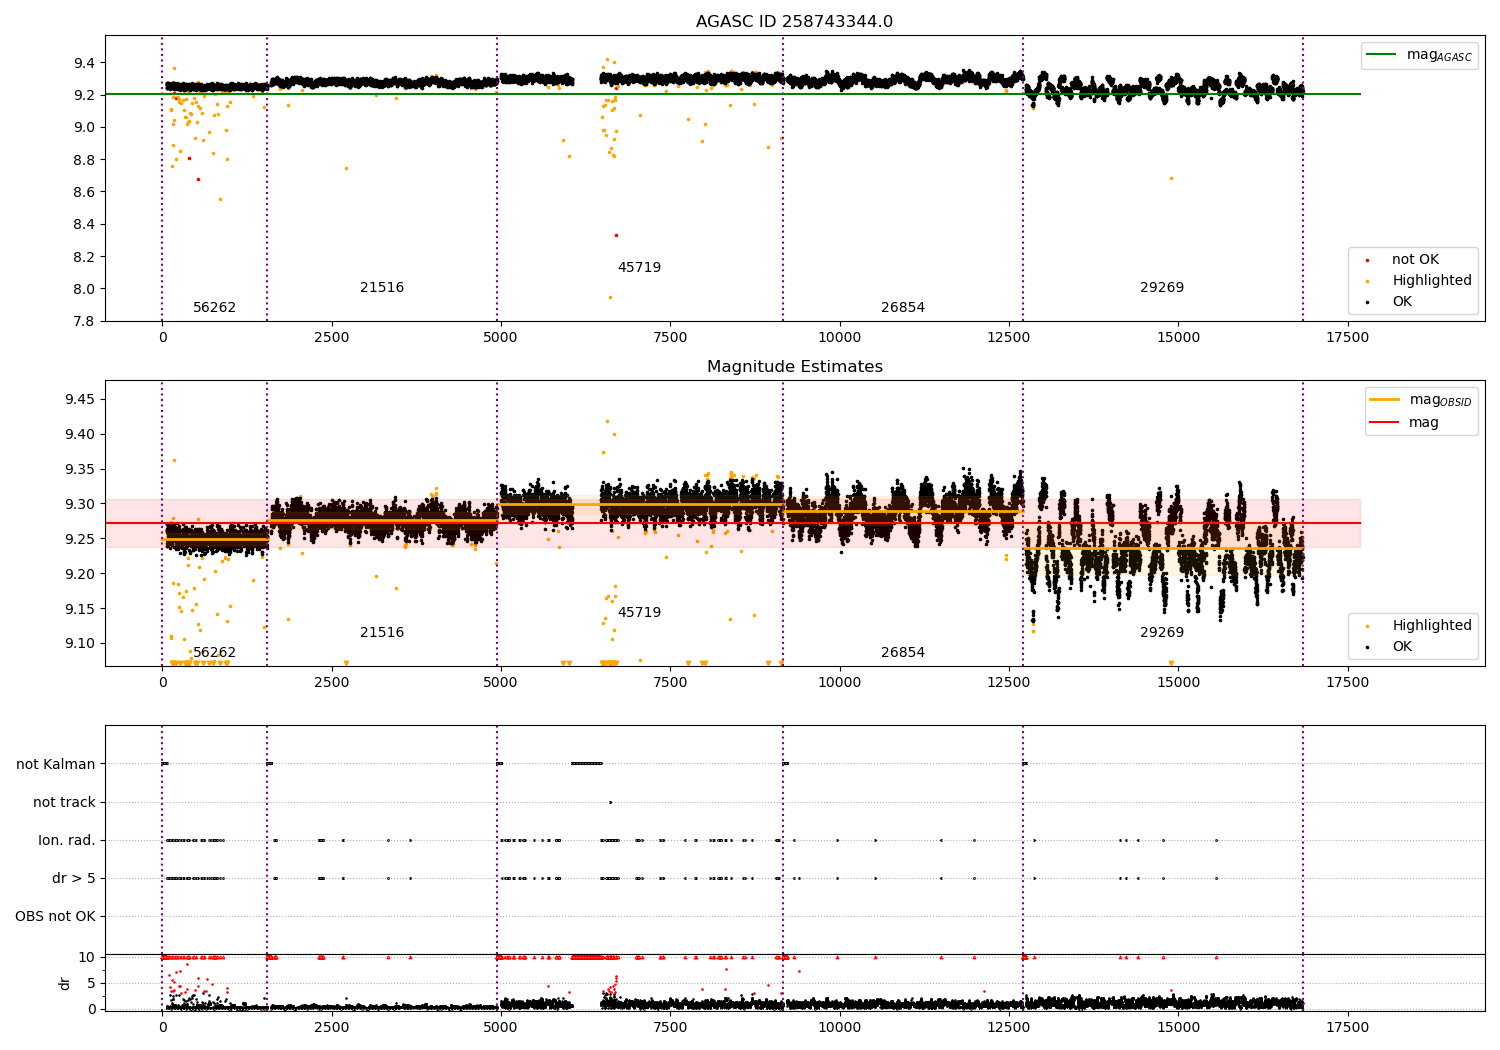Screen dimensions: 1500x1050
Task: Click y-axis tick 9.30 in middle plot
Action: coord(80,505)
